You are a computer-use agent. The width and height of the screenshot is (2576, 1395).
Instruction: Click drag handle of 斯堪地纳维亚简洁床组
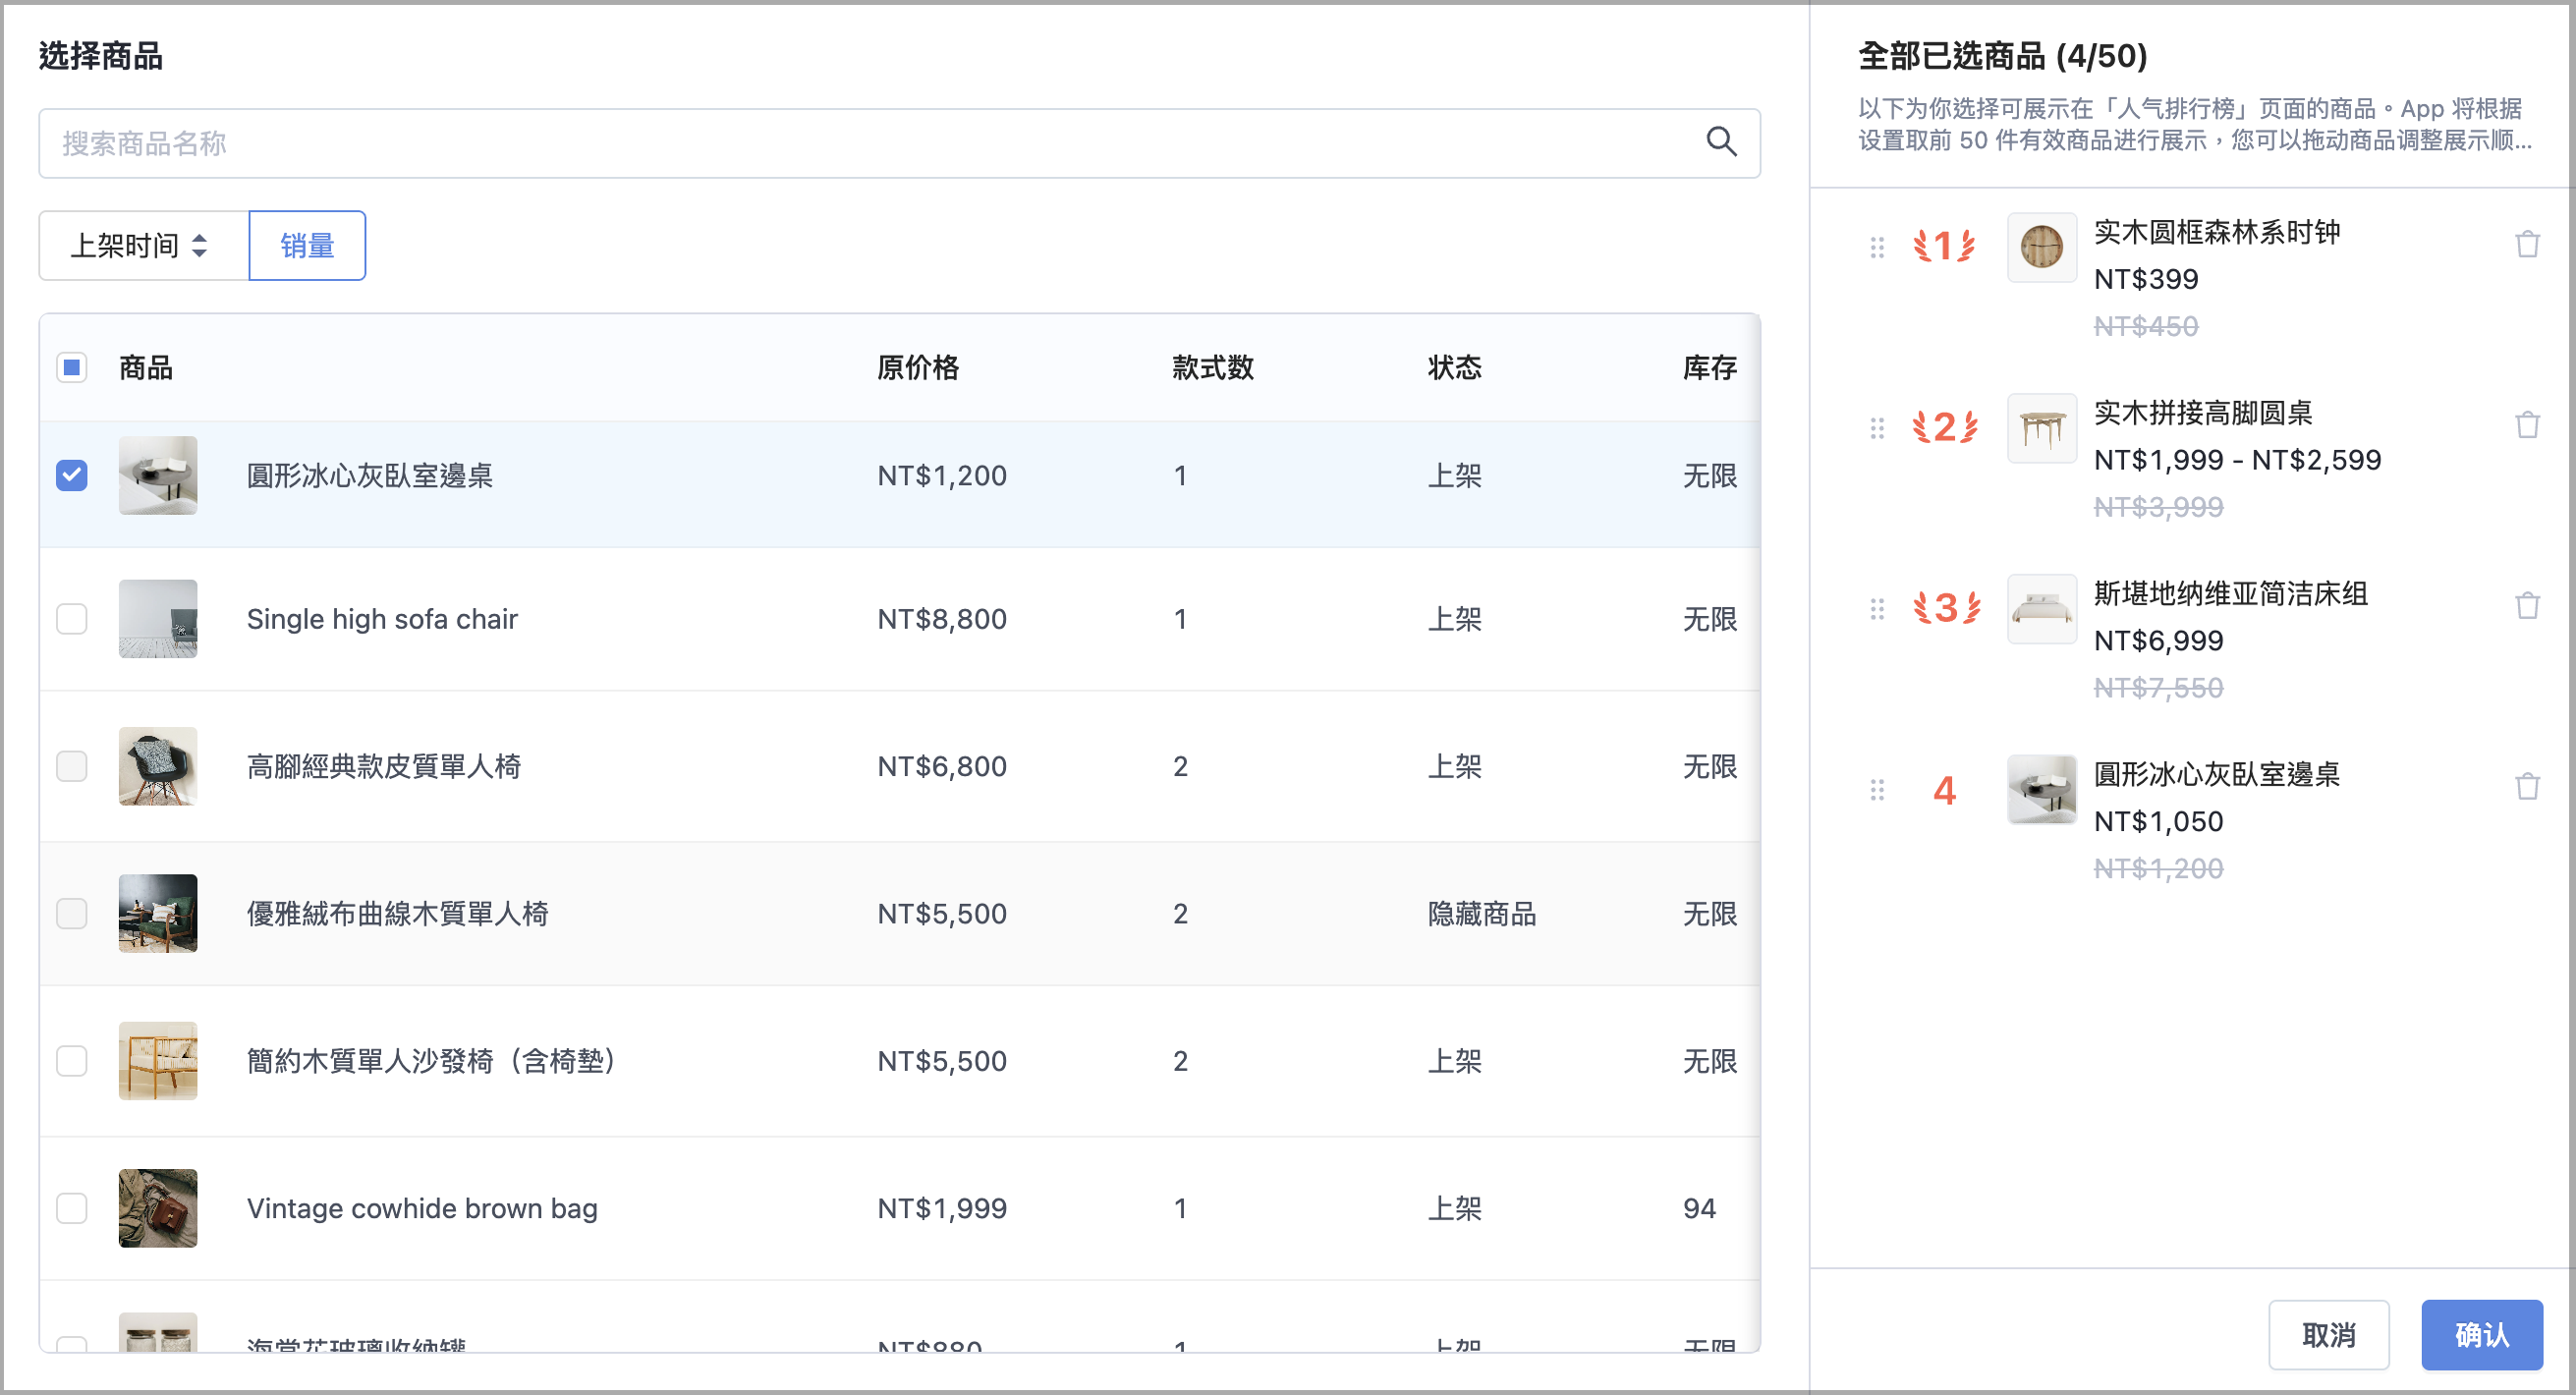[1877, 609]
